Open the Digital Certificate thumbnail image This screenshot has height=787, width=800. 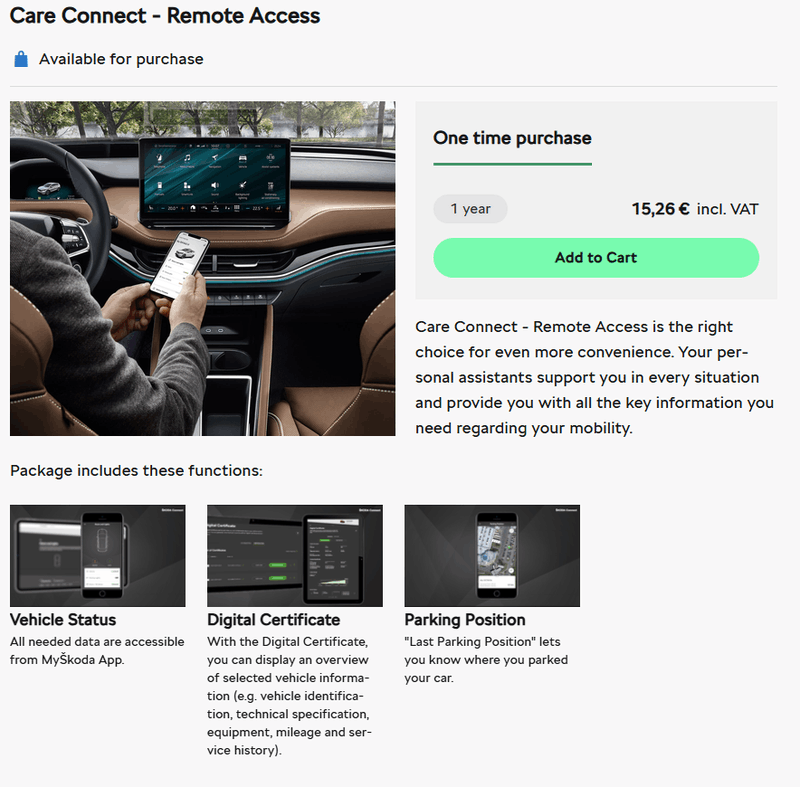point(295,555)
